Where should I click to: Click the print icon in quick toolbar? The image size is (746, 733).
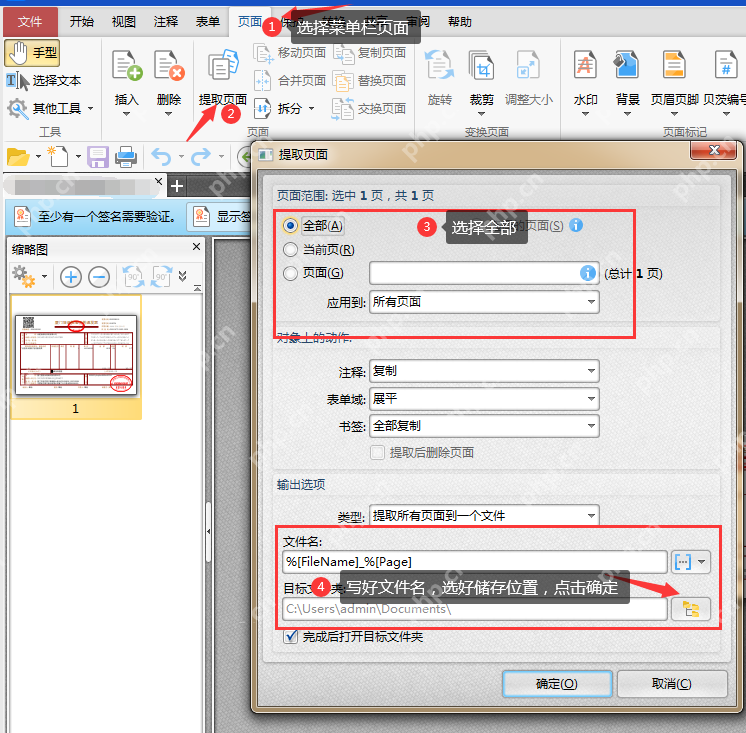[126, 156]
